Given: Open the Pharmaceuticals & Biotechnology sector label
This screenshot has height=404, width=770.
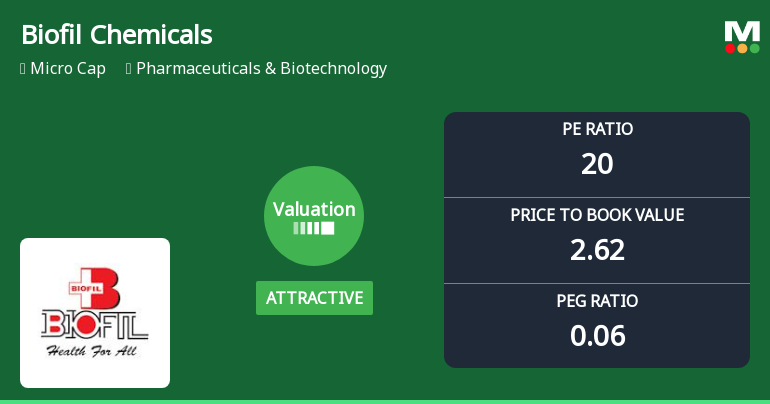Looking at the screenshot, I should tap(261, 69).
